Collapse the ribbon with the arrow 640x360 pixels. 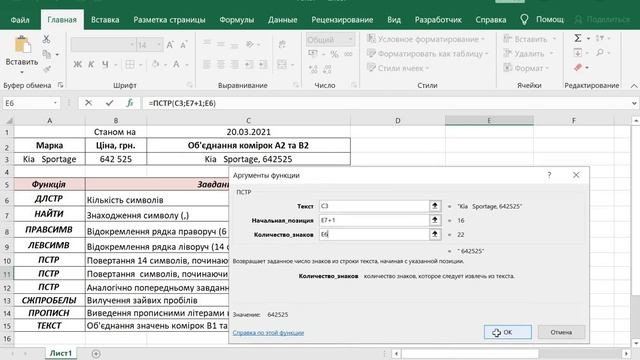634,85
